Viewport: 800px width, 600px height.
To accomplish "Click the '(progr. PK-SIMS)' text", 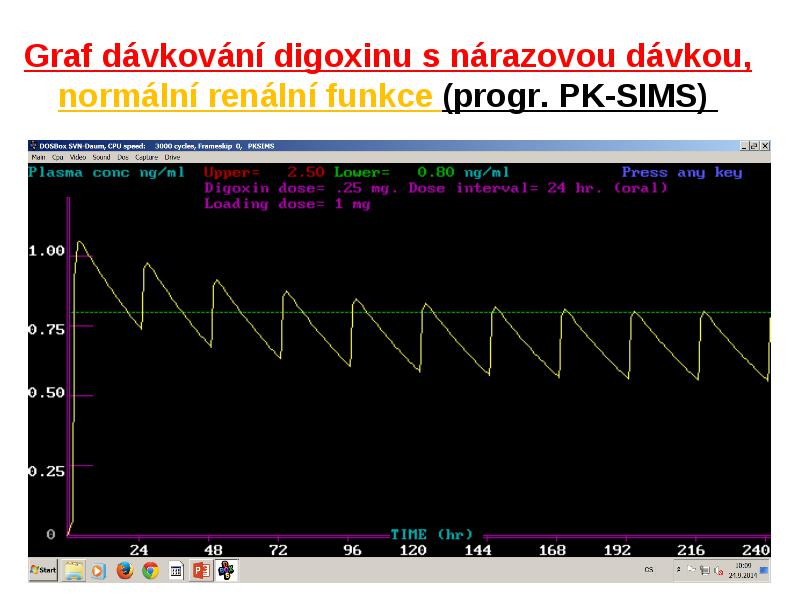I will click(575, 96).
